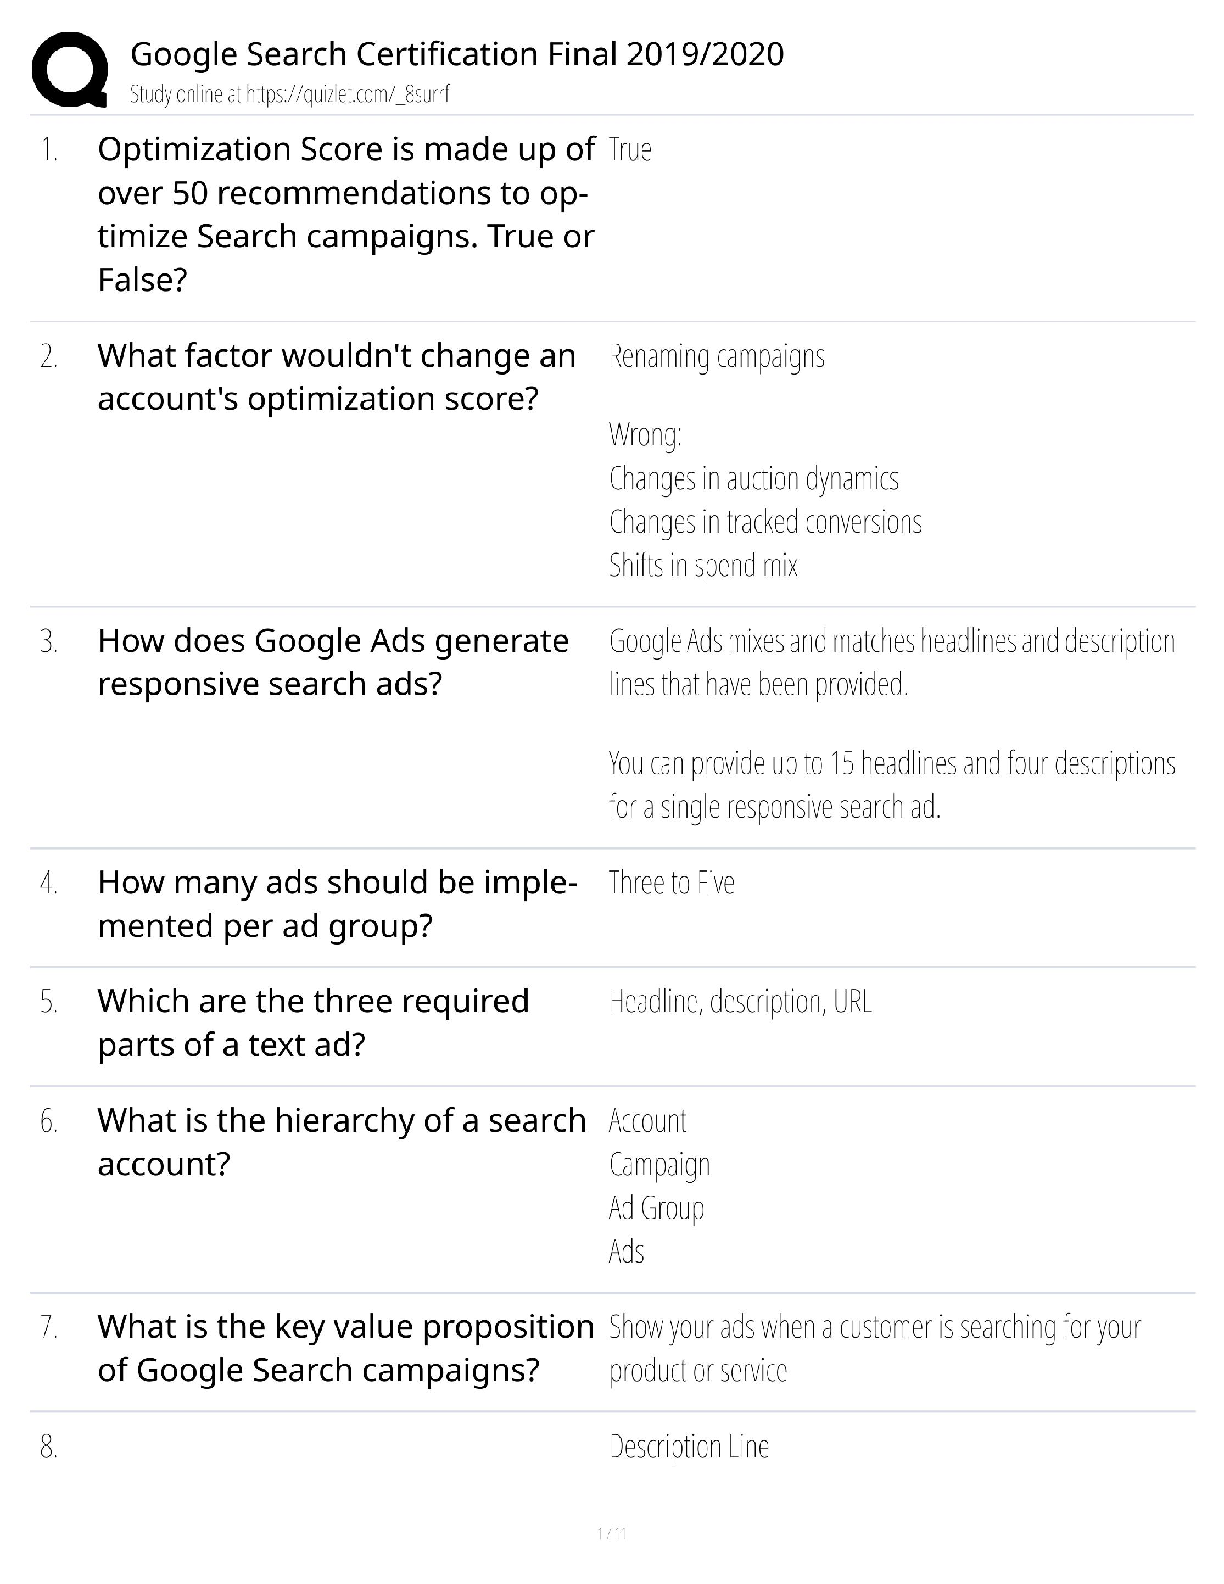Image resolution: width=1224 pixels, height=1584 pixels.
Task: Select question 3 about responsive search ads
Action: pyautogui.click(x=333, y=662)
